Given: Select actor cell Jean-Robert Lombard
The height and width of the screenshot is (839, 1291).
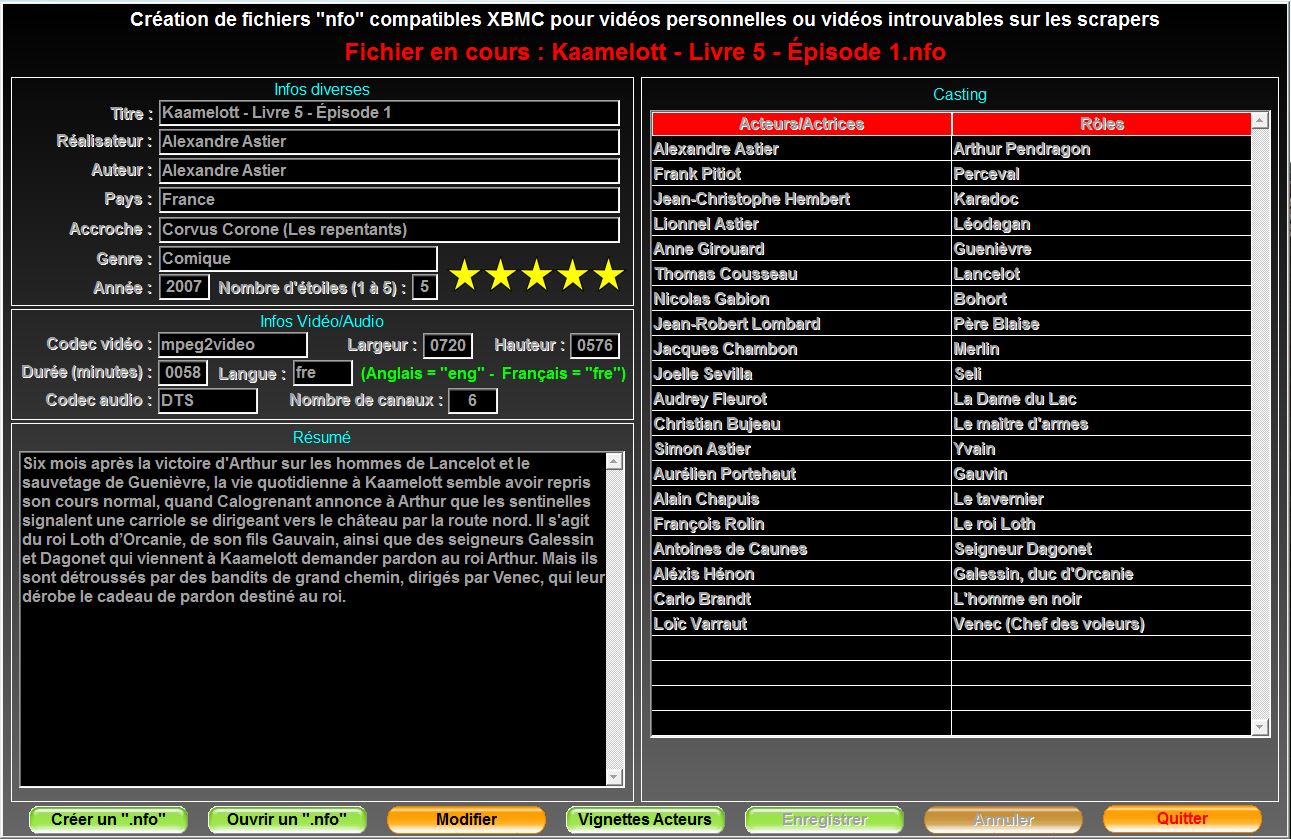Looking at the screenshot, I should [801, 324].
